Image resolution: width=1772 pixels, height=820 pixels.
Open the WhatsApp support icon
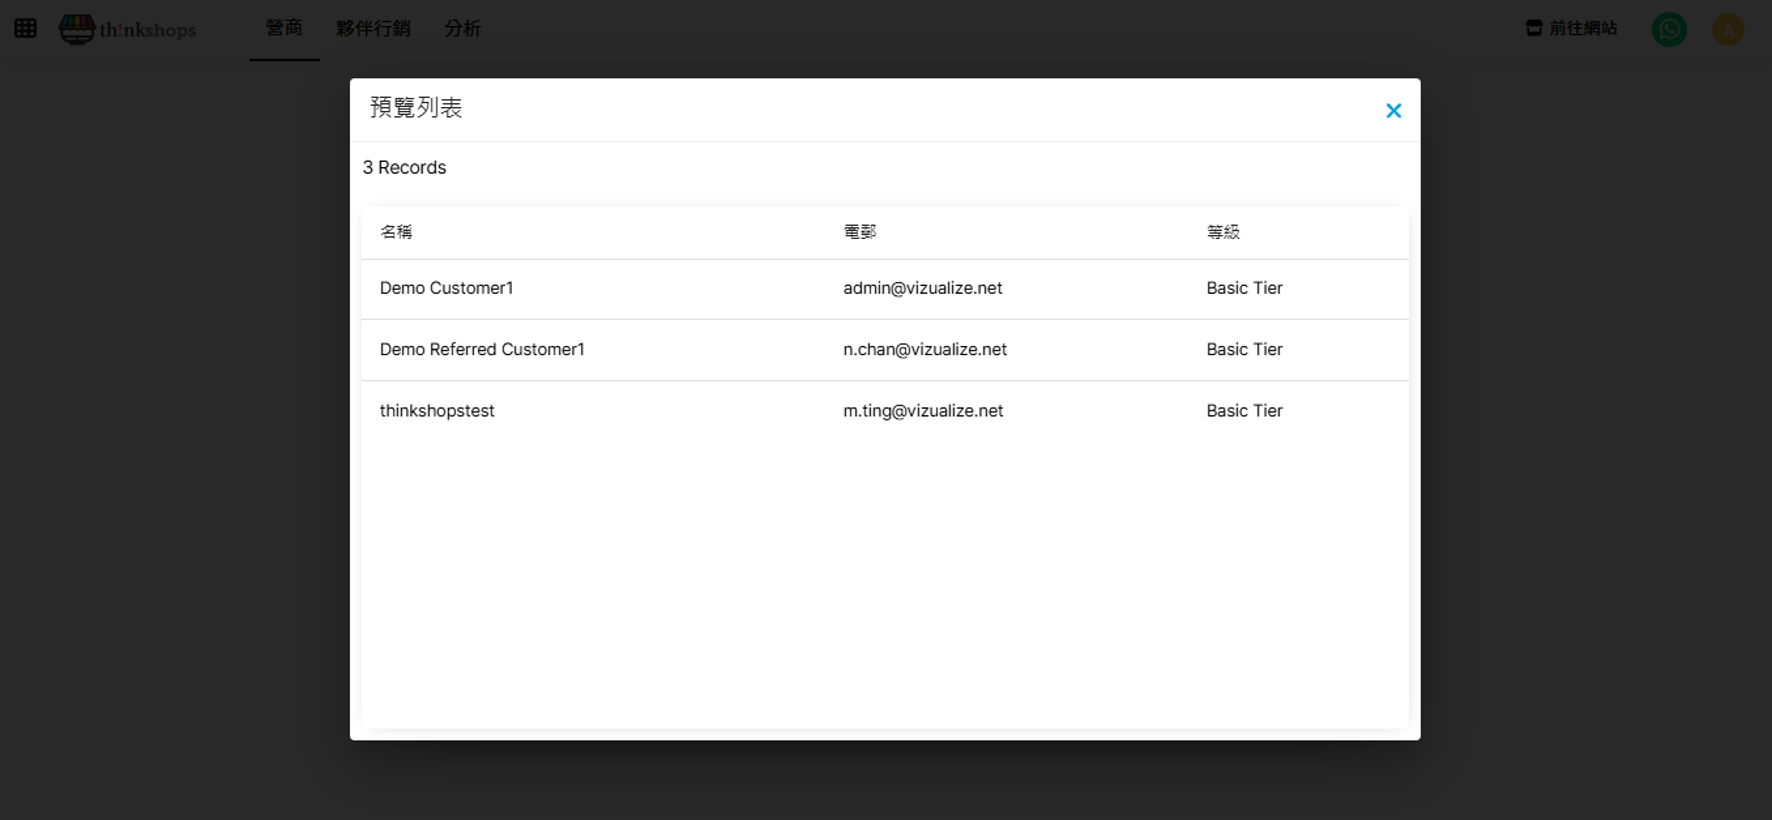(x=1668, y=29)
